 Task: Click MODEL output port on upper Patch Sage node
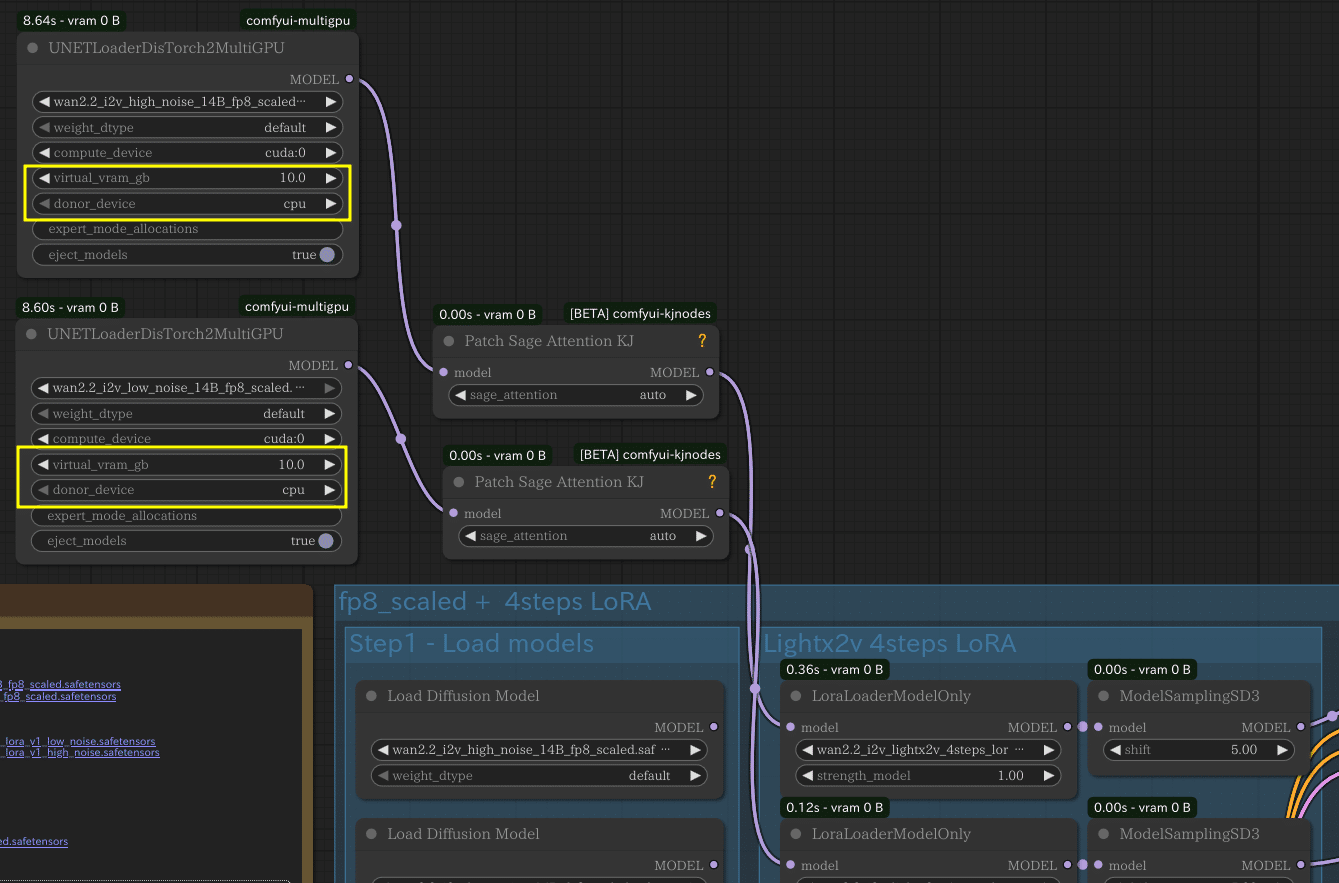coord(710,372)
